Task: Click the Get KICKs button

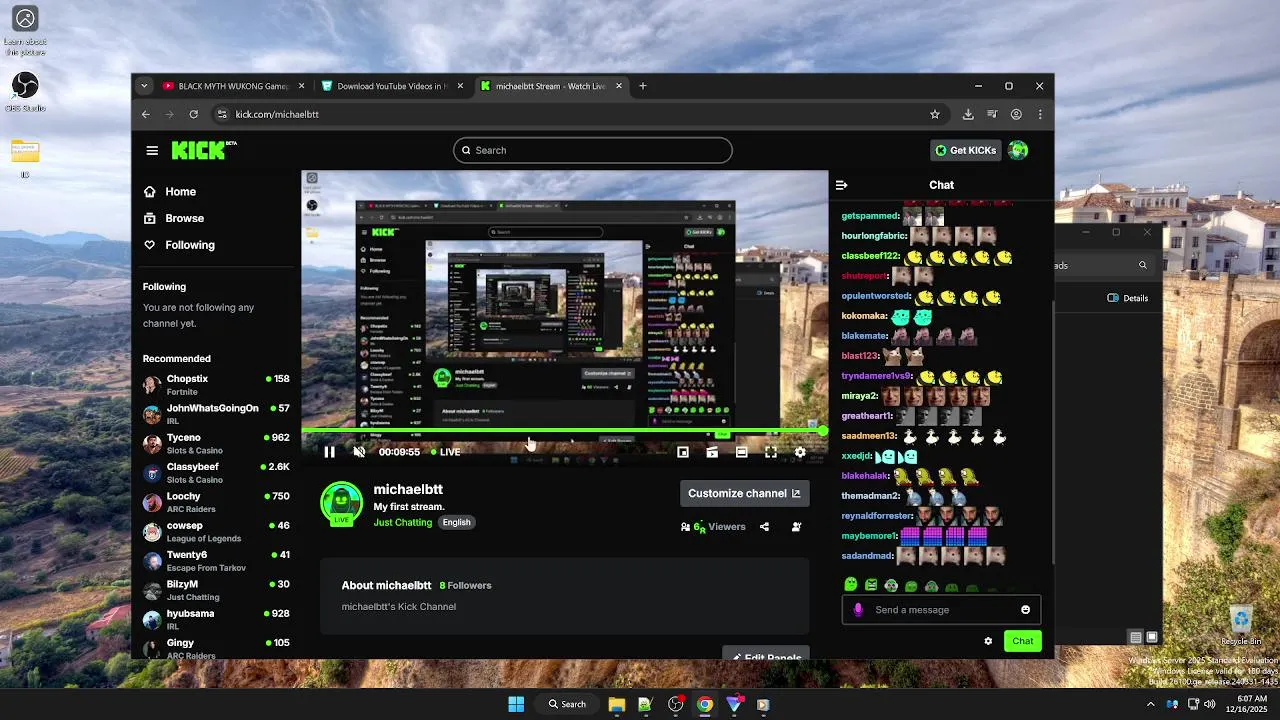Action: click(966, 150)
